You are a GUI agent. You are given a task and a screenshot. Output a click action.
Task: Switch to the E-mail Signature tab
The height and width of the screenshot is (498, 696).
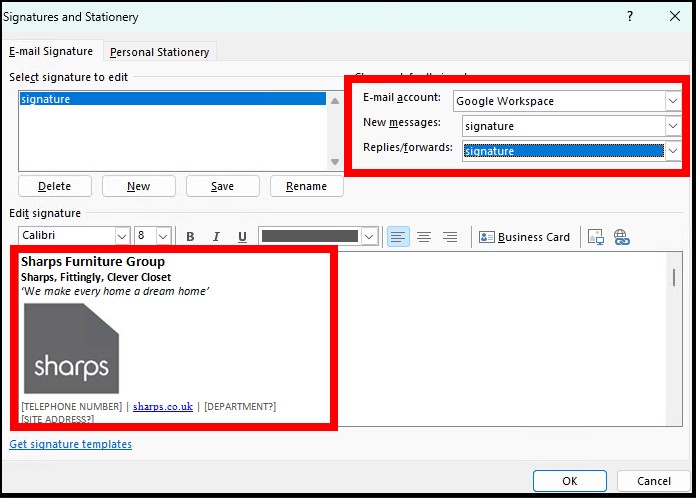51,51
